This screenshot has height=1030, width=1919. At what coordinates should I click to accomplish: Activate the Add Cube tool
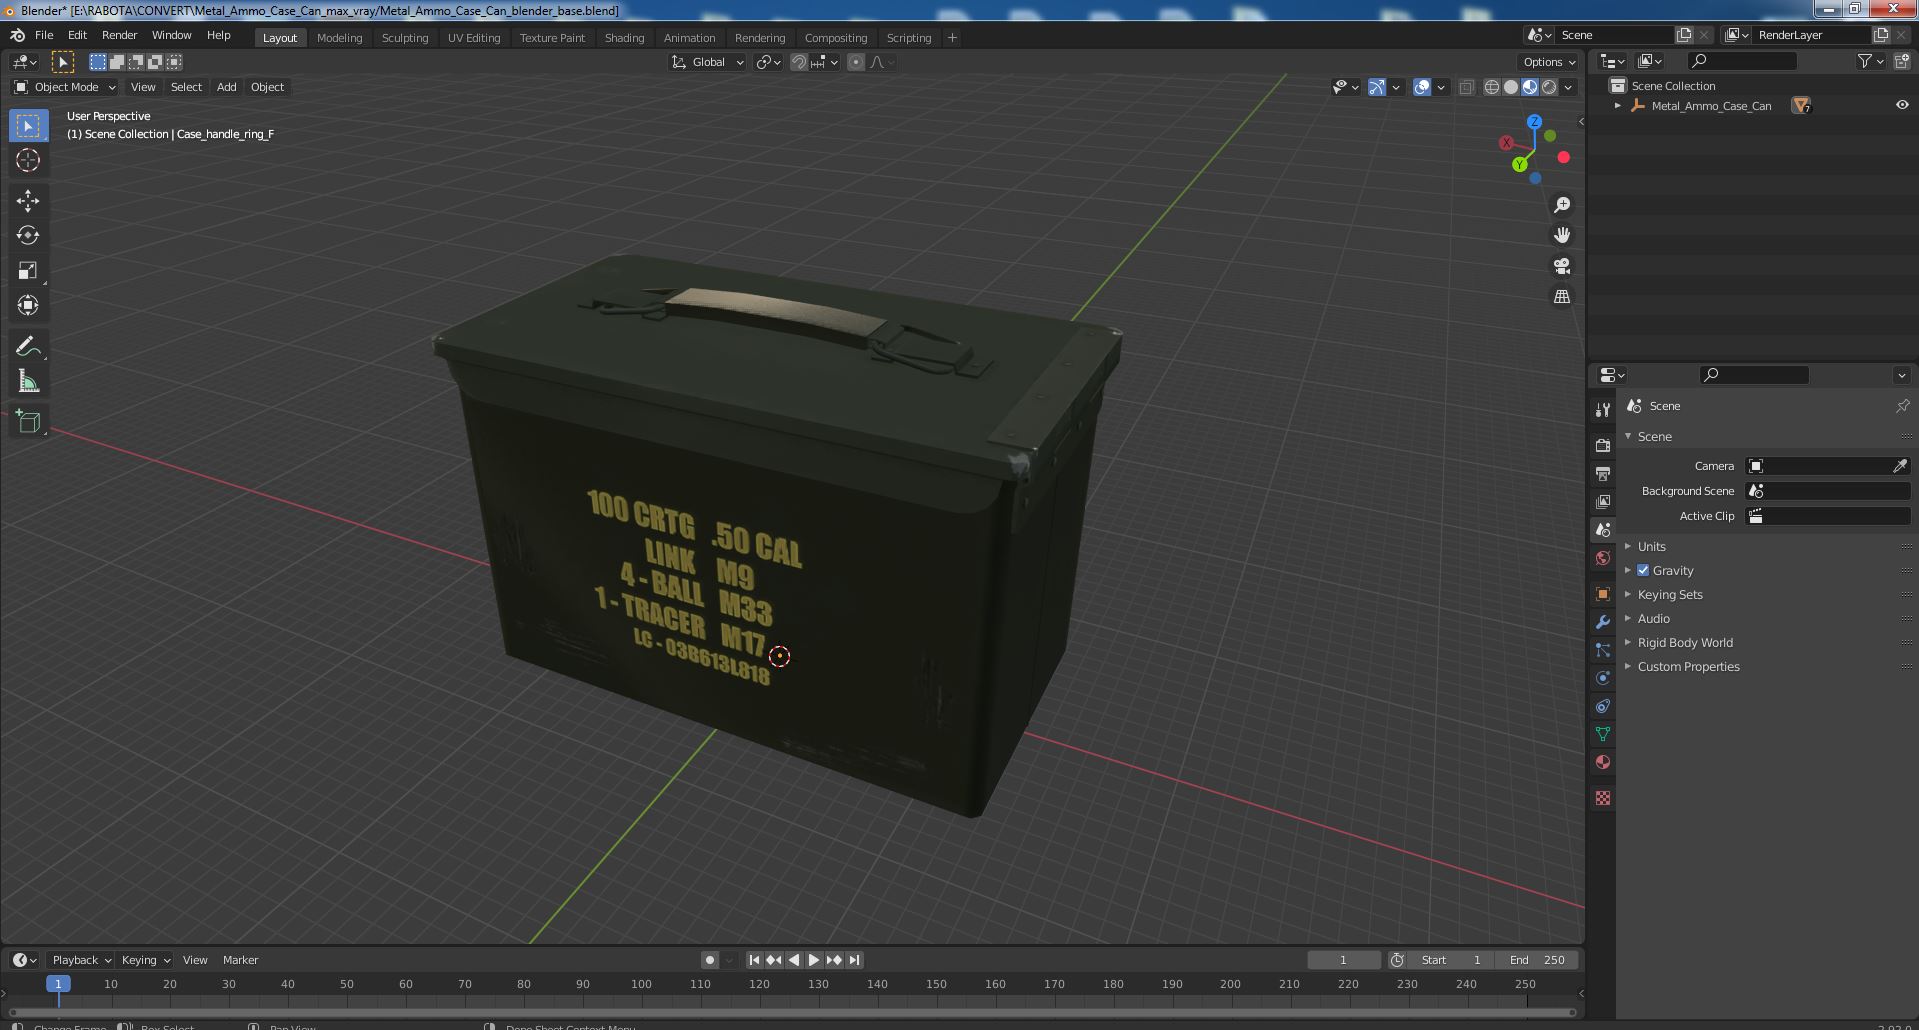click(28, 421)
